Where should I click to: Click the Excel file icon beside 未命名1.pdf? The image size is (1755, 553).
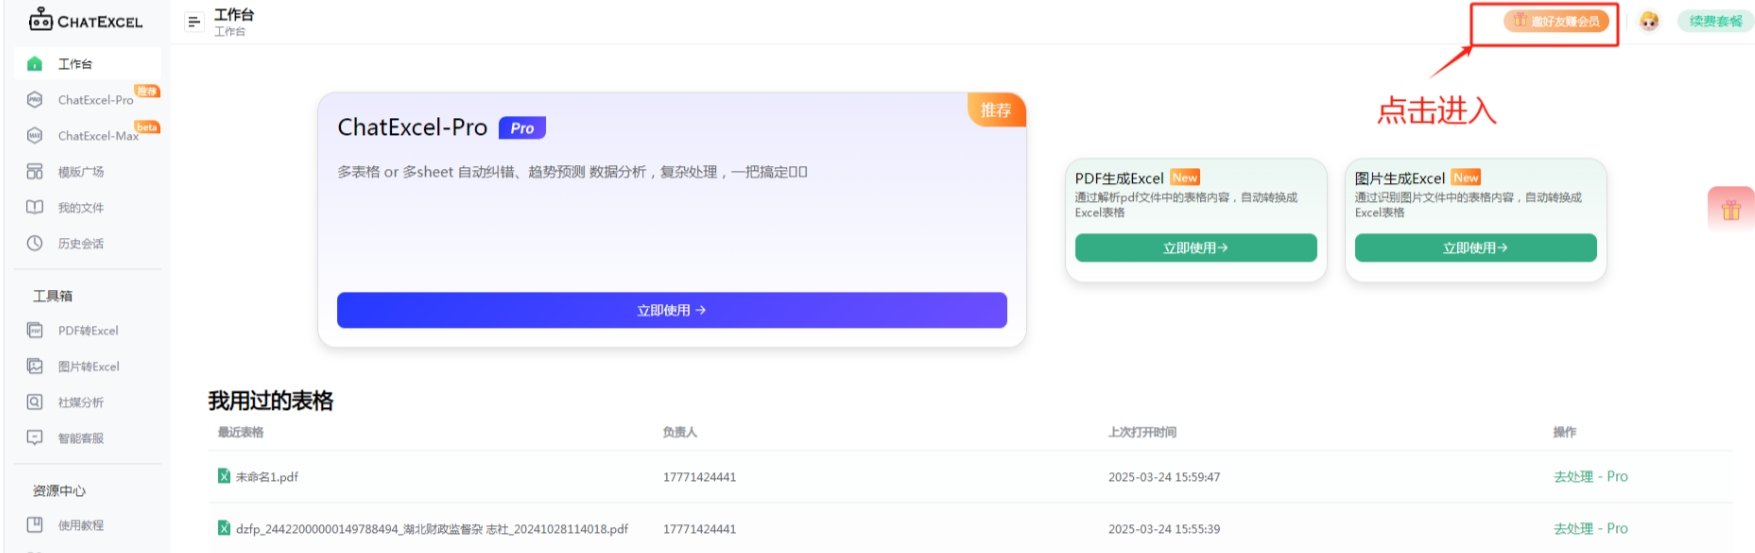click(224, 476)
